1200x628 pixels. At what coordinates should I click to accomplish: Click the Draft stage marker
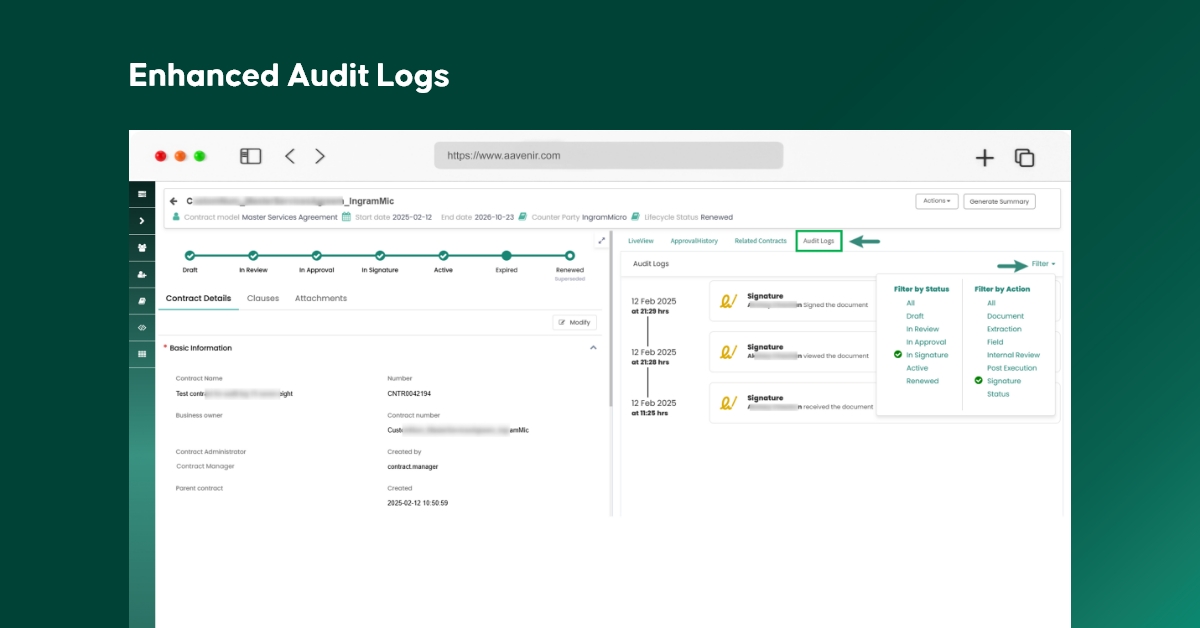190,256
